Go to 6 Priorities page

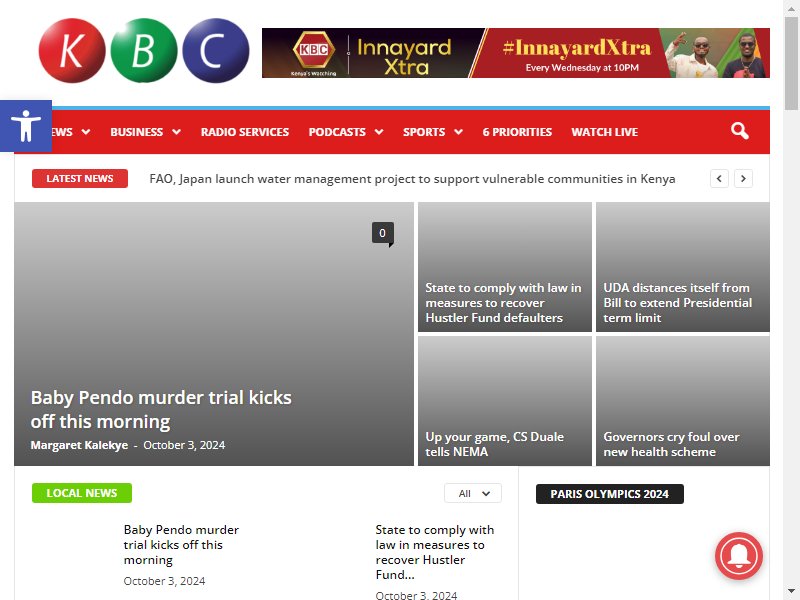(x=517, y=132)
